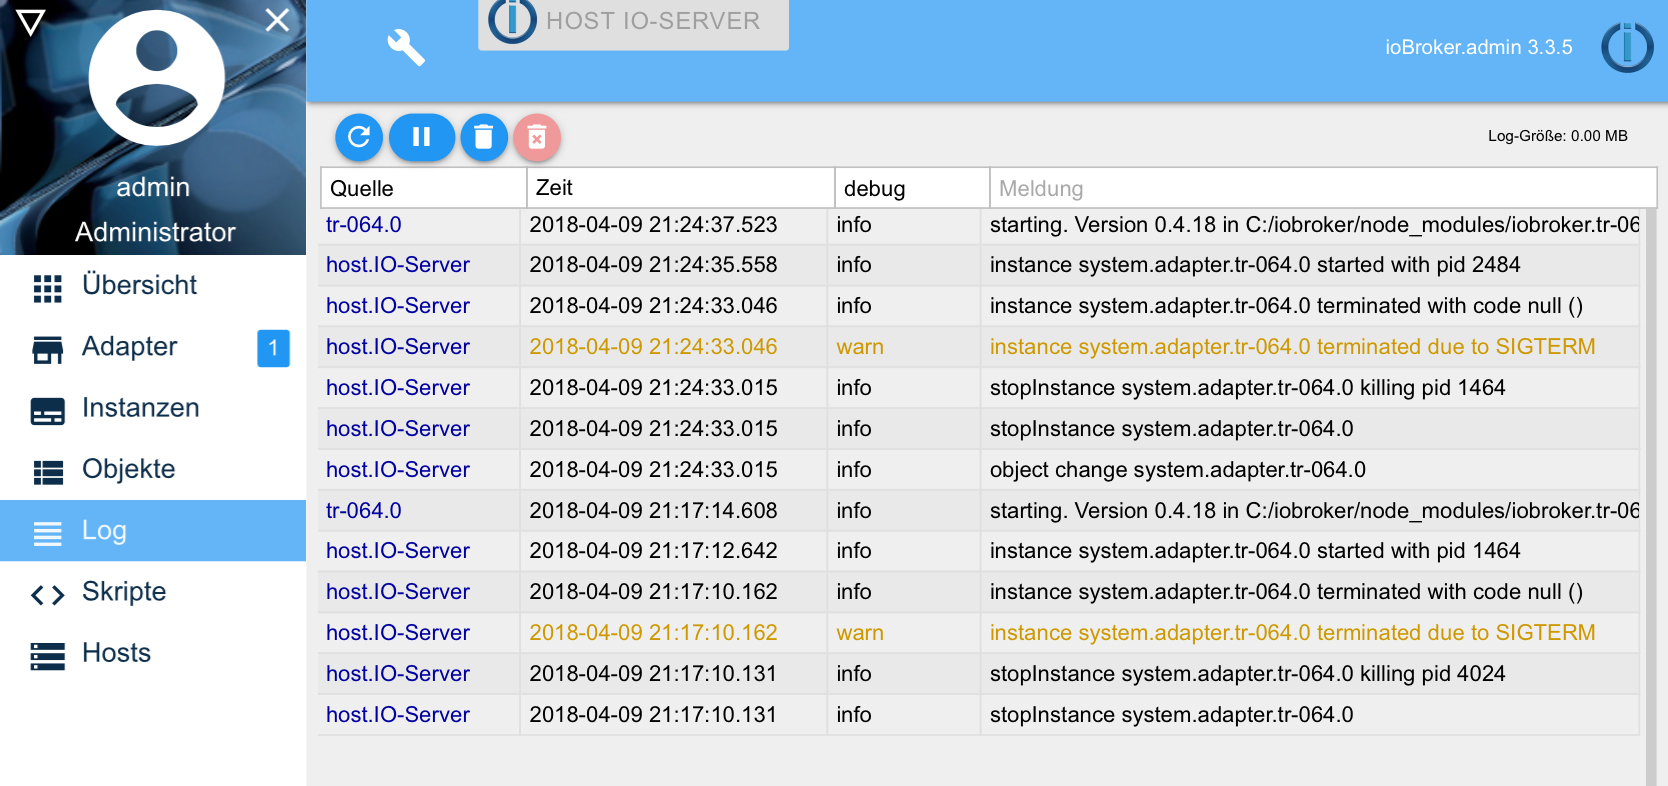Click the Übersicht grid icon

click(47, 288)
